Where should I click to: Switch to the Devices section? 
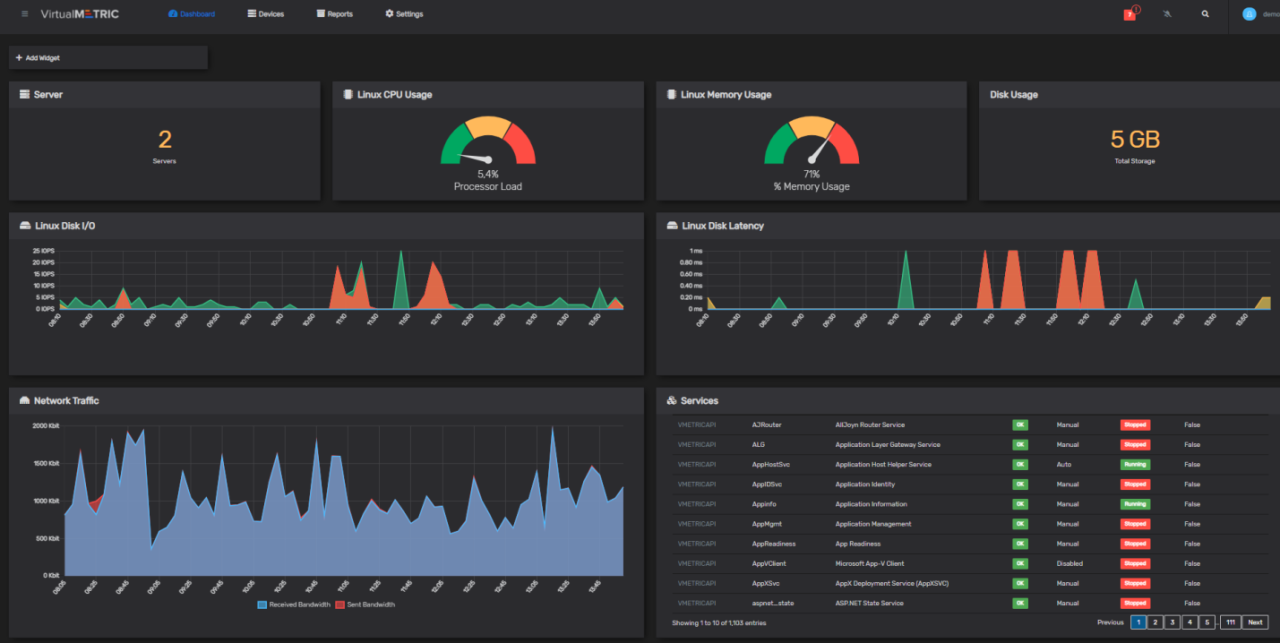pos(265,14)
